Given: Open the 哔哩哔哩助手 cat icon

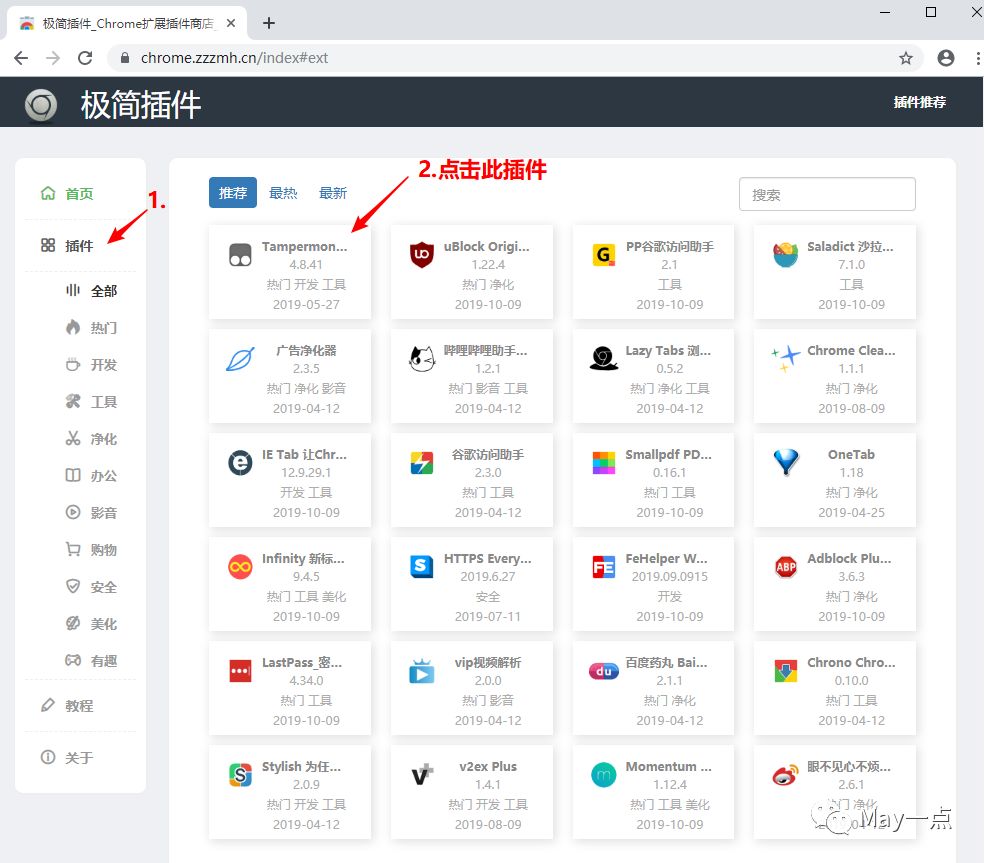Looking at the screenshot, I should click(x=422, y=359).
